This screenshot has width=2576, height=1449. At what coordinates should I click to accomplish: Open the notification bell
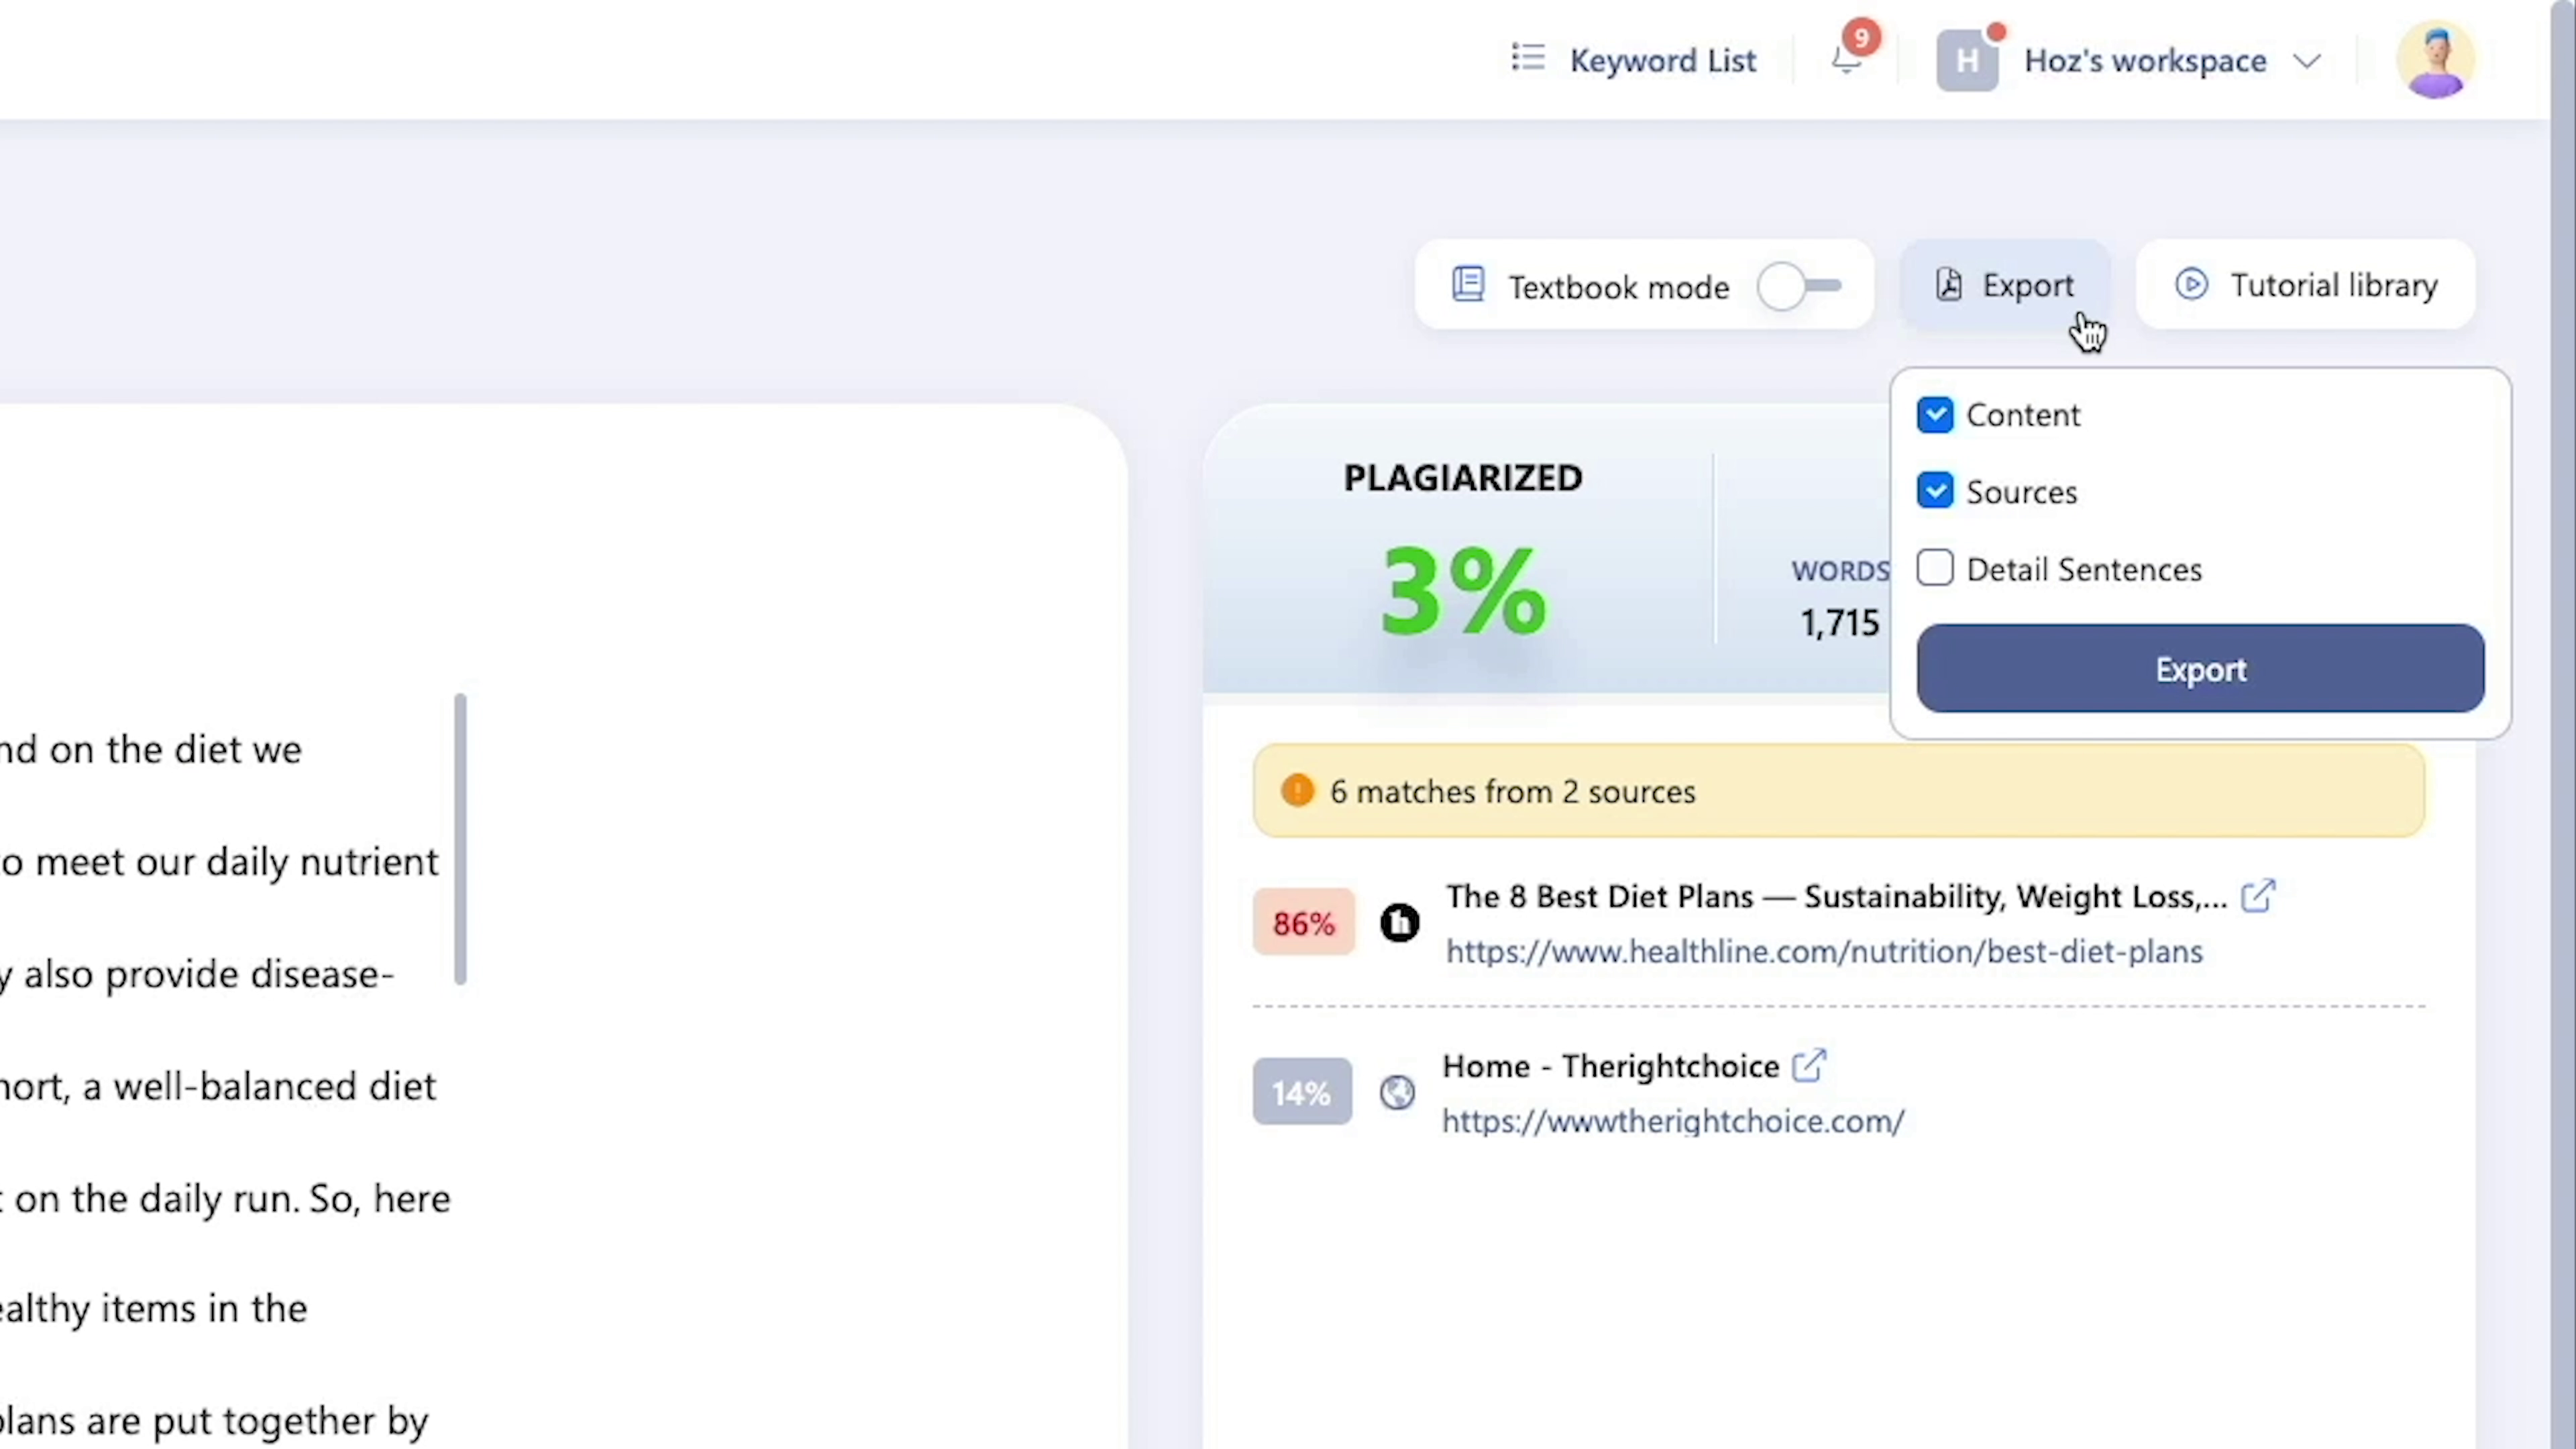pos(1846,60)
